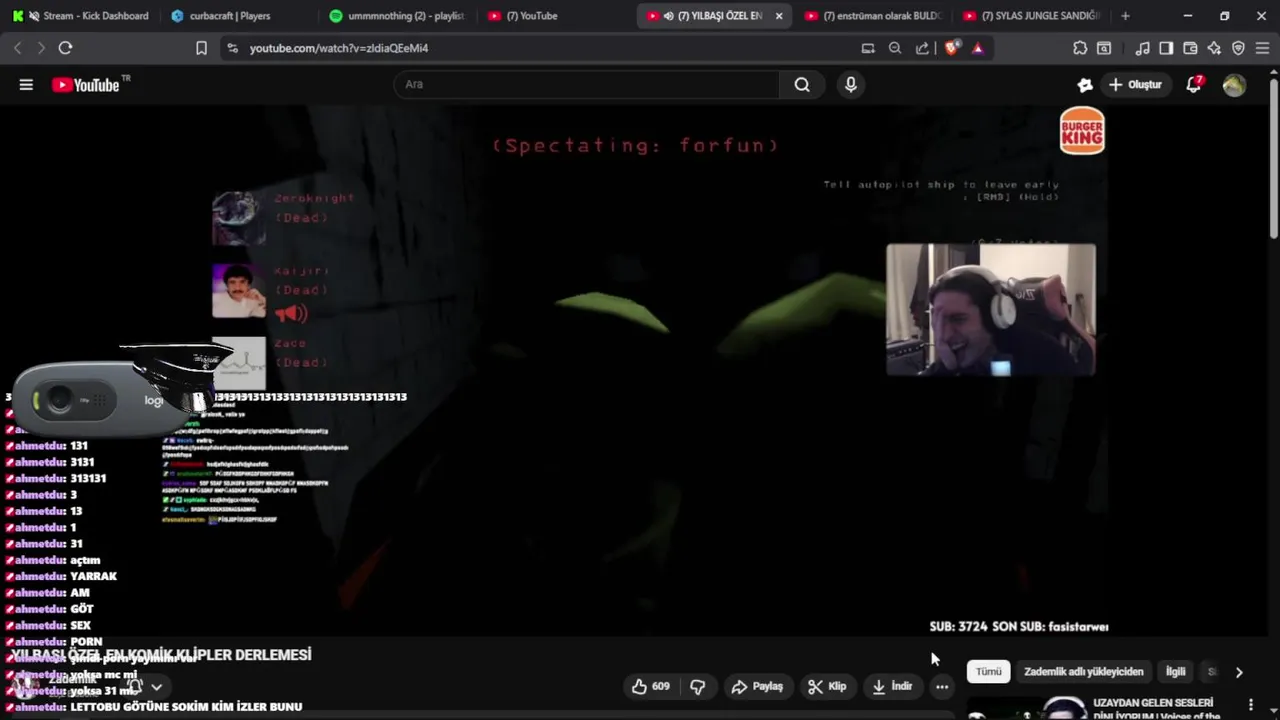Open the YouTube hamburger guide menu
The width and height of the screenshot is (1280, 720).
(x=26, y=85)
